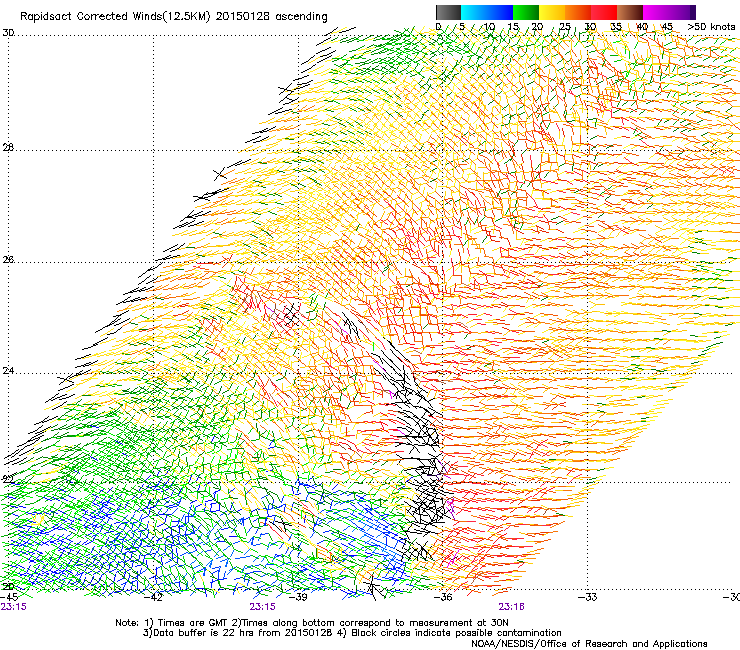This screenshot has width=740, height=650.
Task: Click the latitude label '30'
Action: point(8,33)
